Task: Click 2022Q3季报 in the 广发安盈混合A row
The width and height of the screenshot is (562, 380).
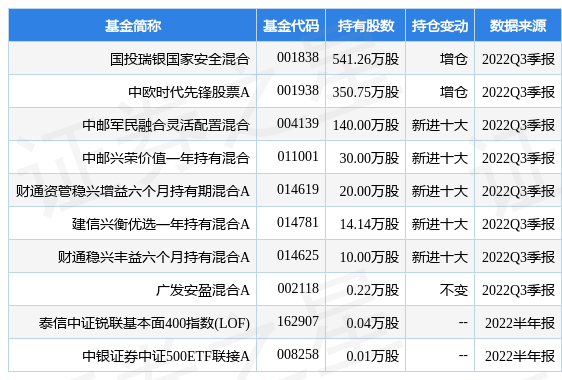Action: 518,290
